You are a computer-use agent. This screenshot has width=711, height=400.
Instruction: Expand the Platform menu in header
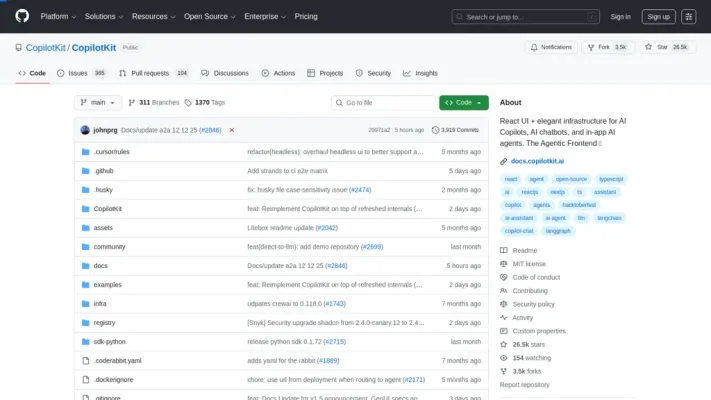point(58,17)
